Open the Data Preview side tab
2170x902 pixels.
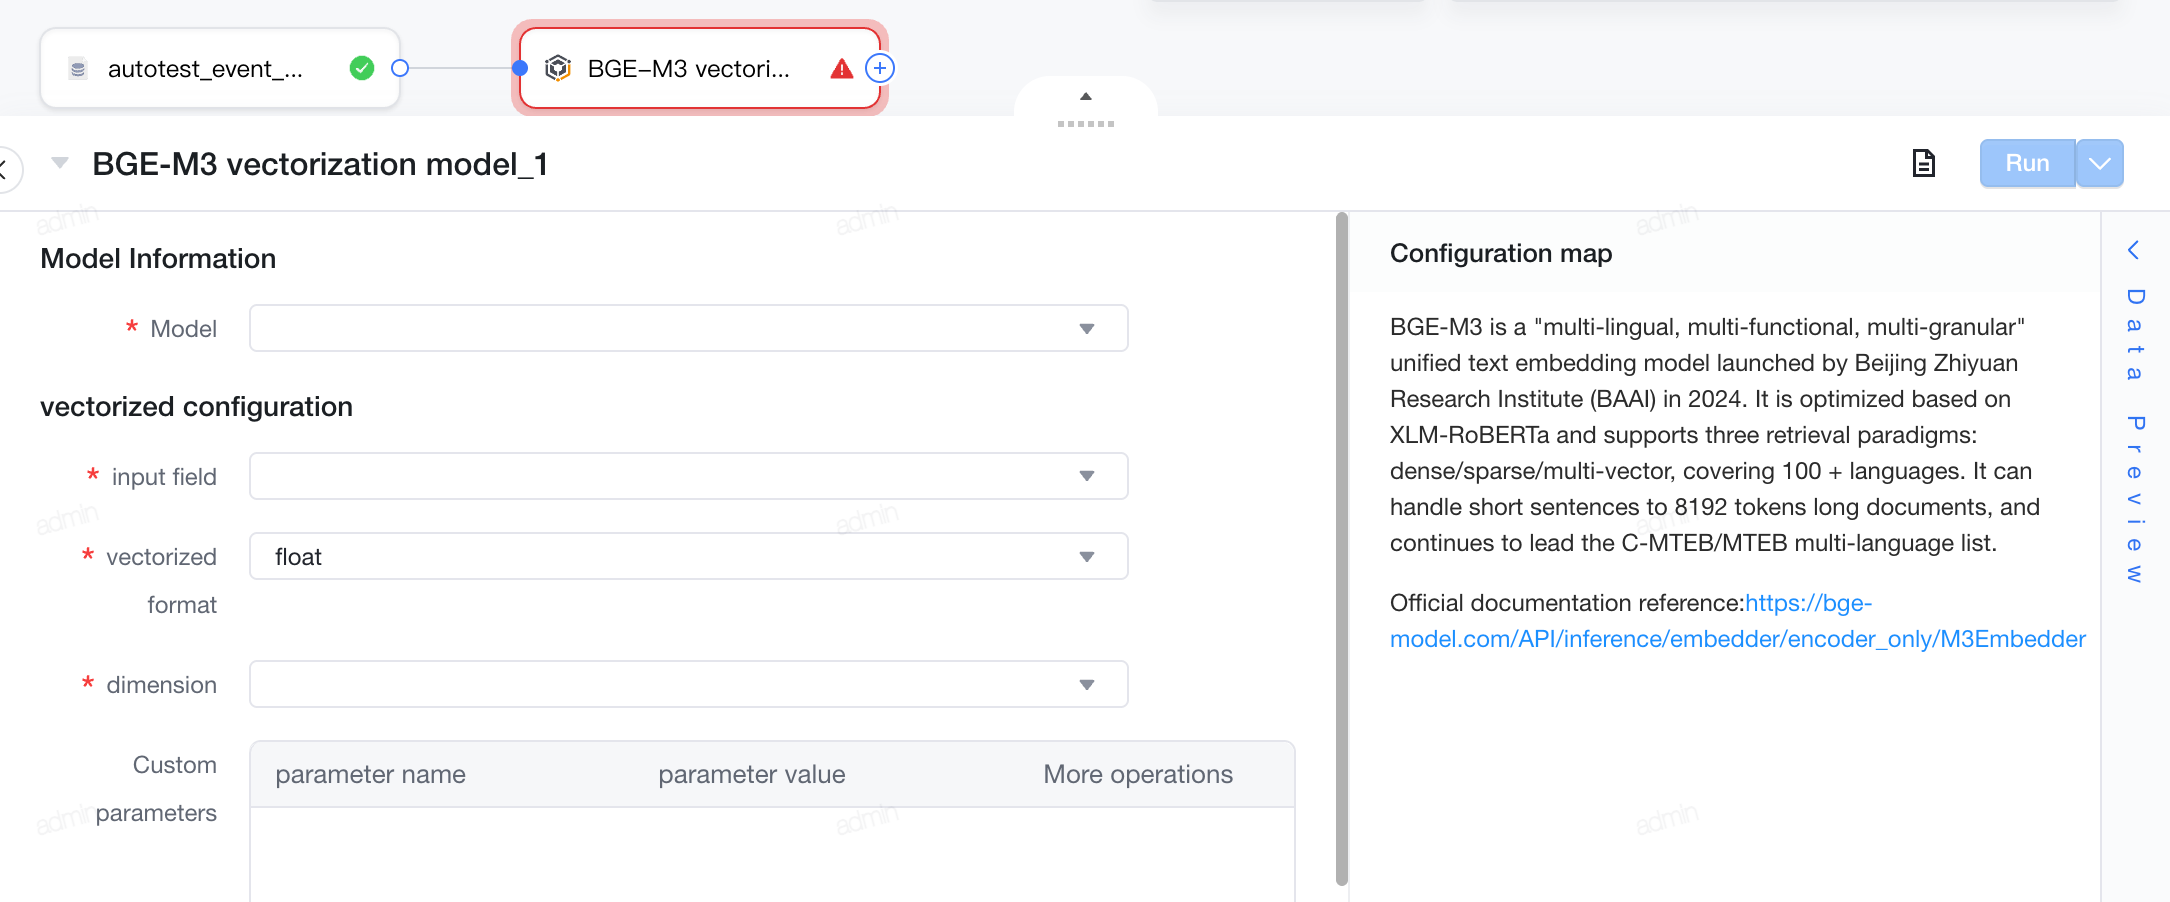pos(2135,435)
